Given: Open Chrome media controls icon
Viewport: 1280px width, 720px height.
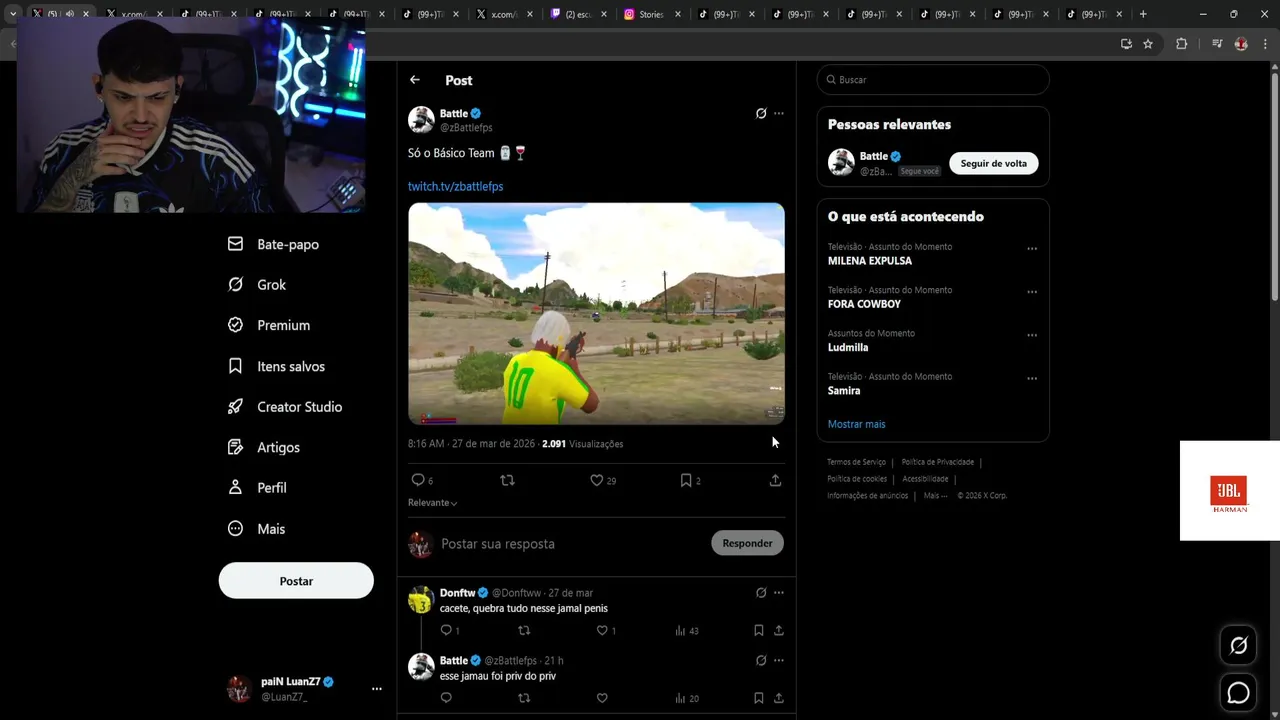Looking at the screenshot, I should click(x=1217, y=44).
